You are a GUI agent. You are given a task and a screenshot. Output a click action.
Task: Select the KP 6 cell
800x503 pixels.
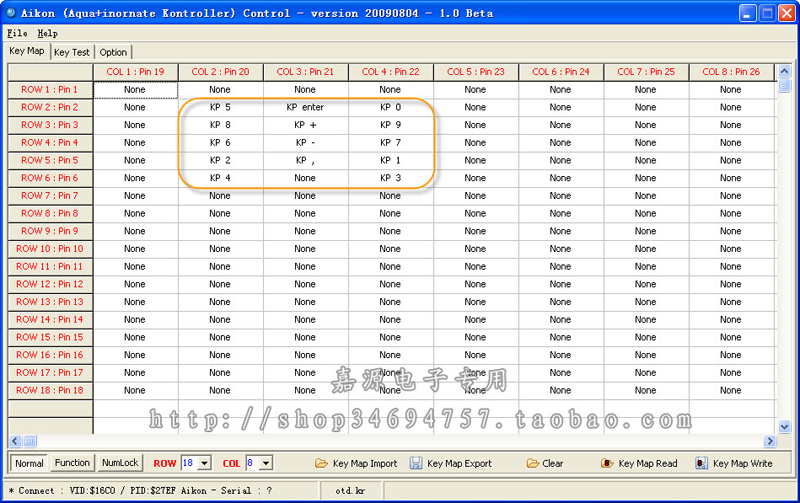coord(220,143)
